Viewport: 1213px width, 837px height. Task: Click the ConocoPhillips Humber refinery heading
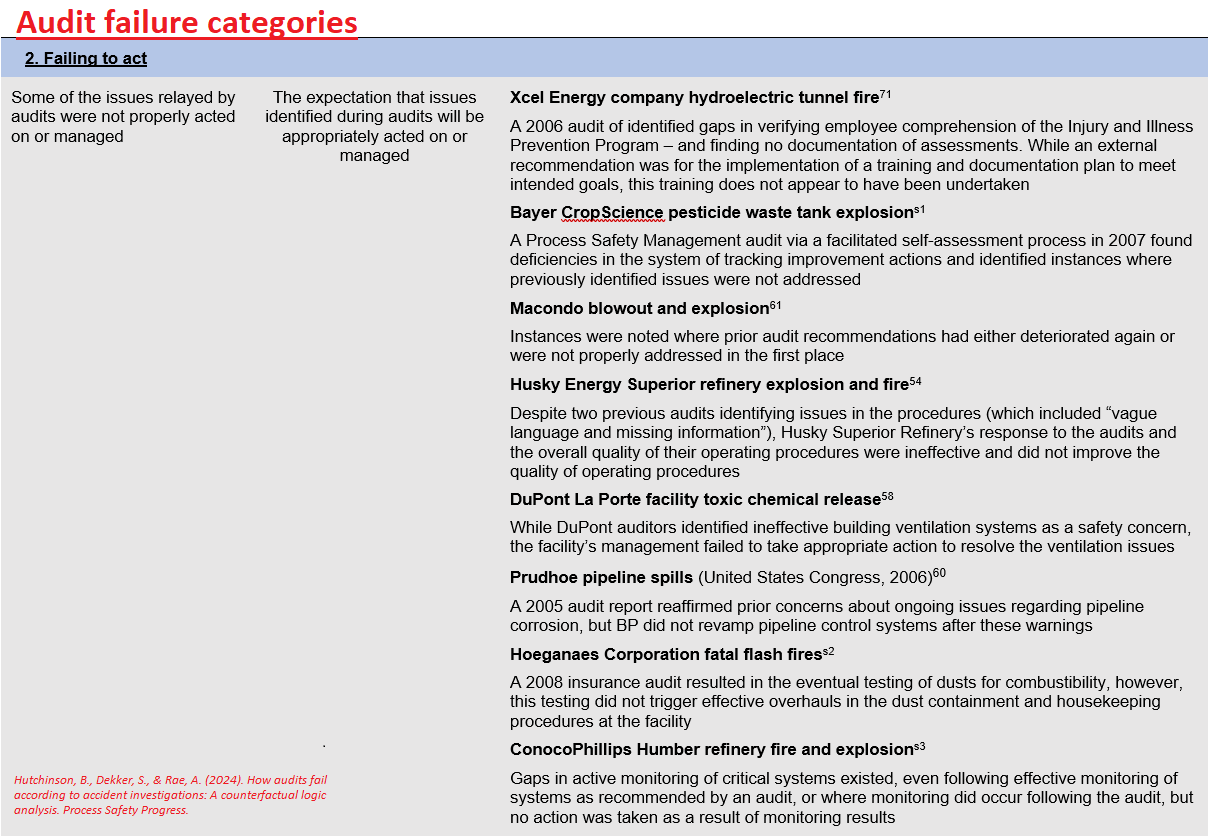(x=717, y=749)
